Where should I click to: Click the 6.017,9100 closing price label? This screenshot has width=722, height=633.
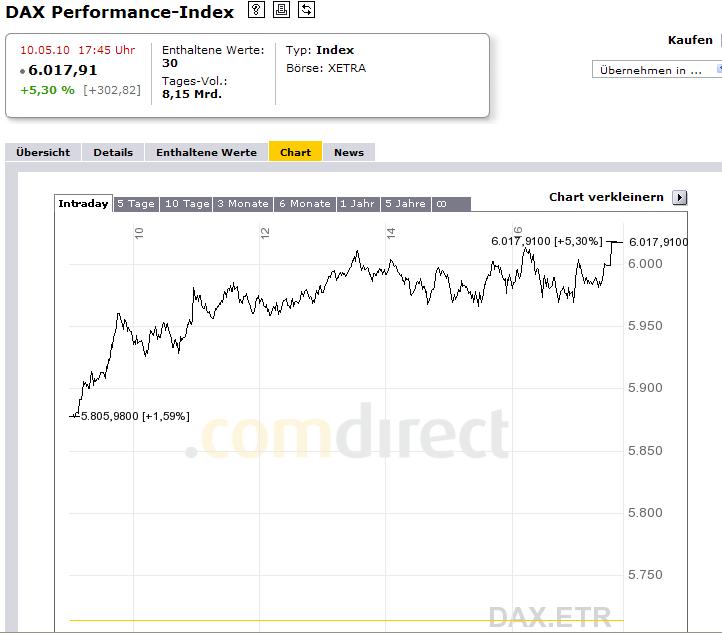(659, 242)
